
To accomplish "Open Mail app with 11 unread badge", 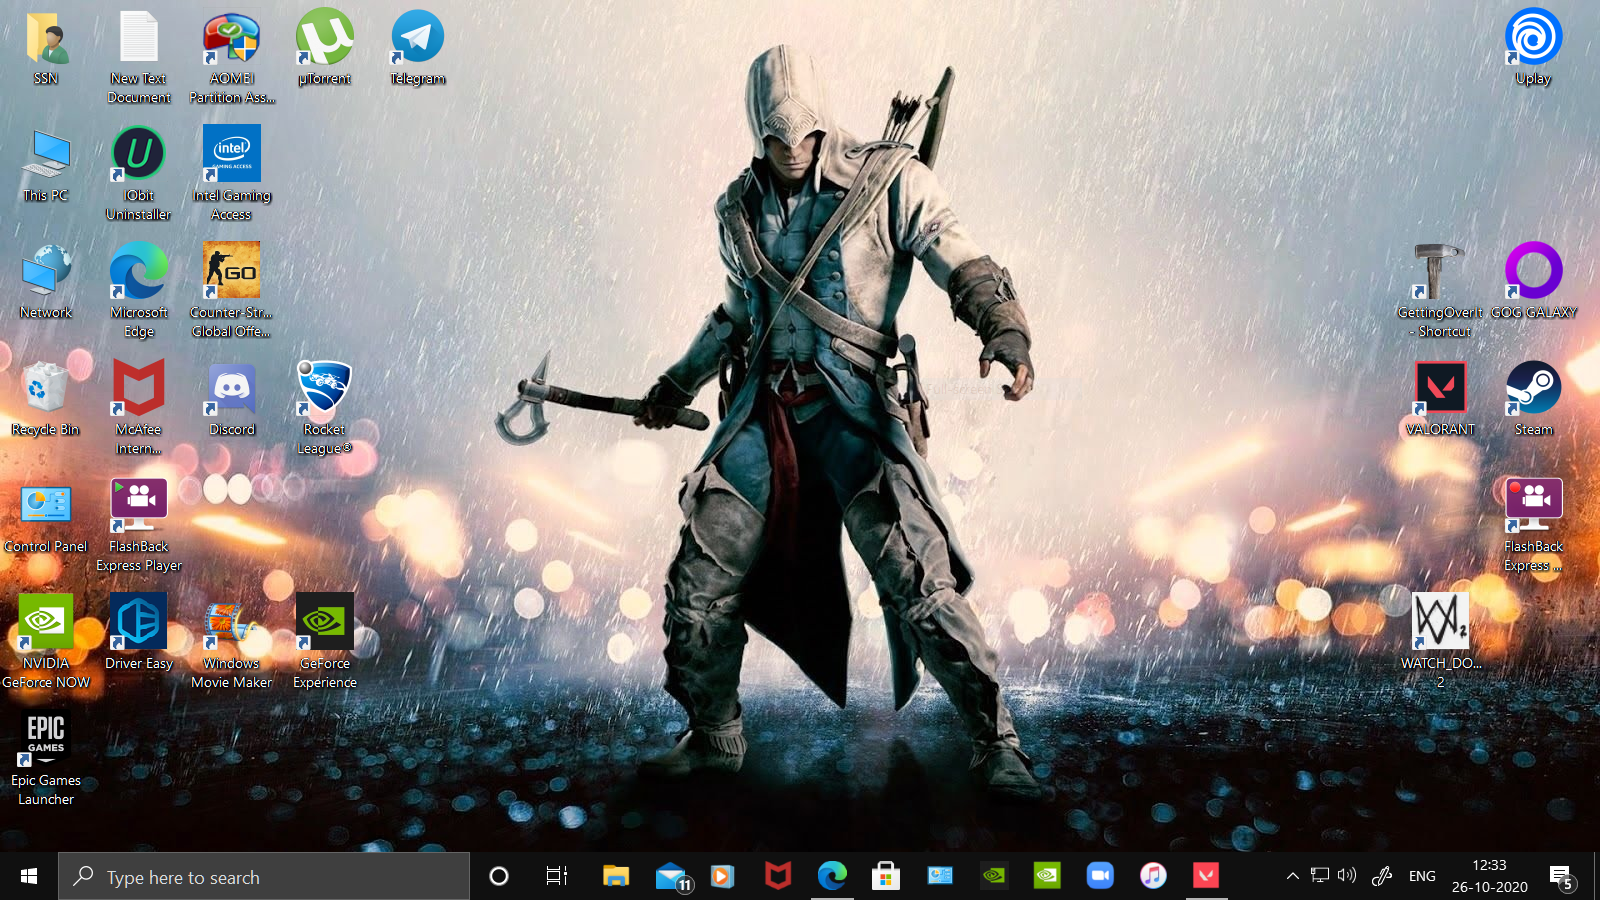I will (x=673, y=876).
